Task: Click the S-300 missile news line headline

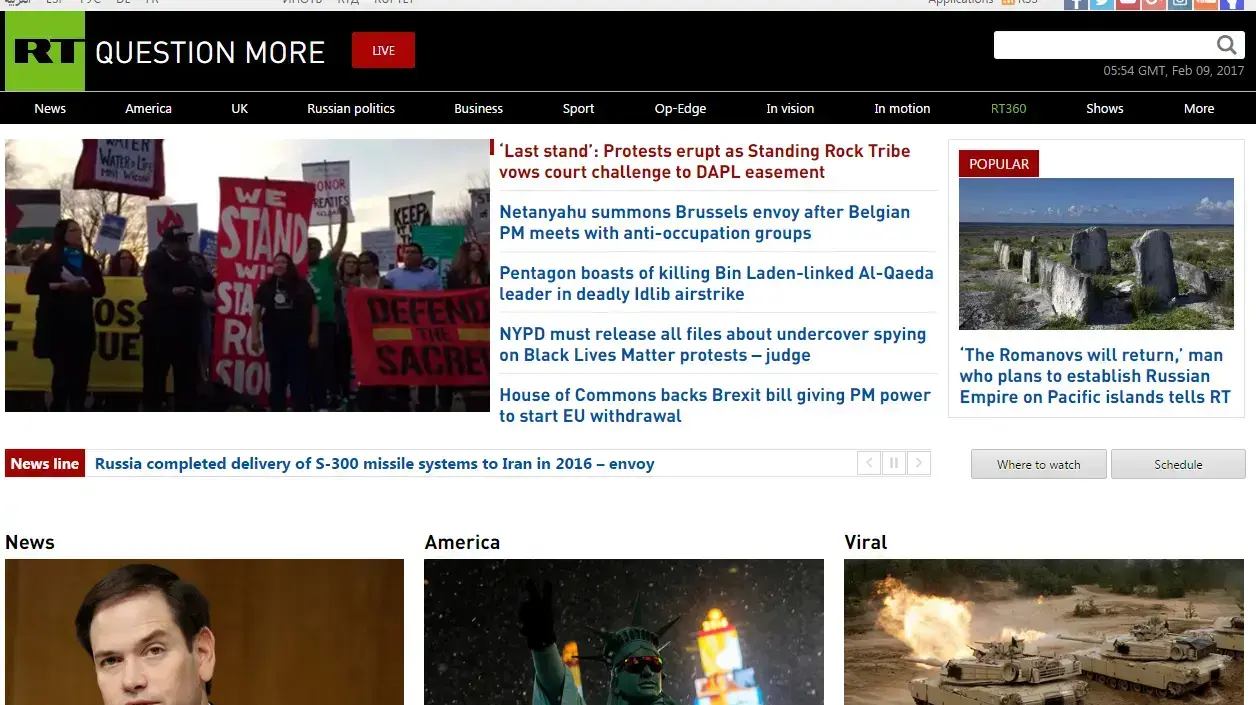Action: tap(375, 464)
